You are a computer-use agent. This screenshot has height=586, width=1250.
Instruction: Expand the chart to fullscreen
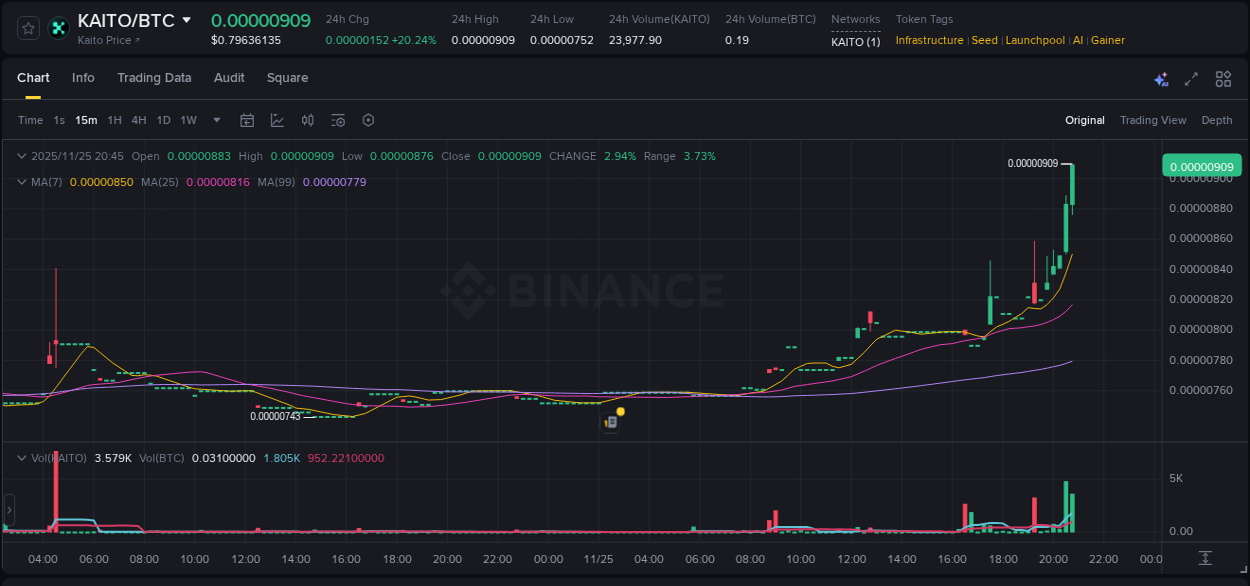click(1191, 78)
